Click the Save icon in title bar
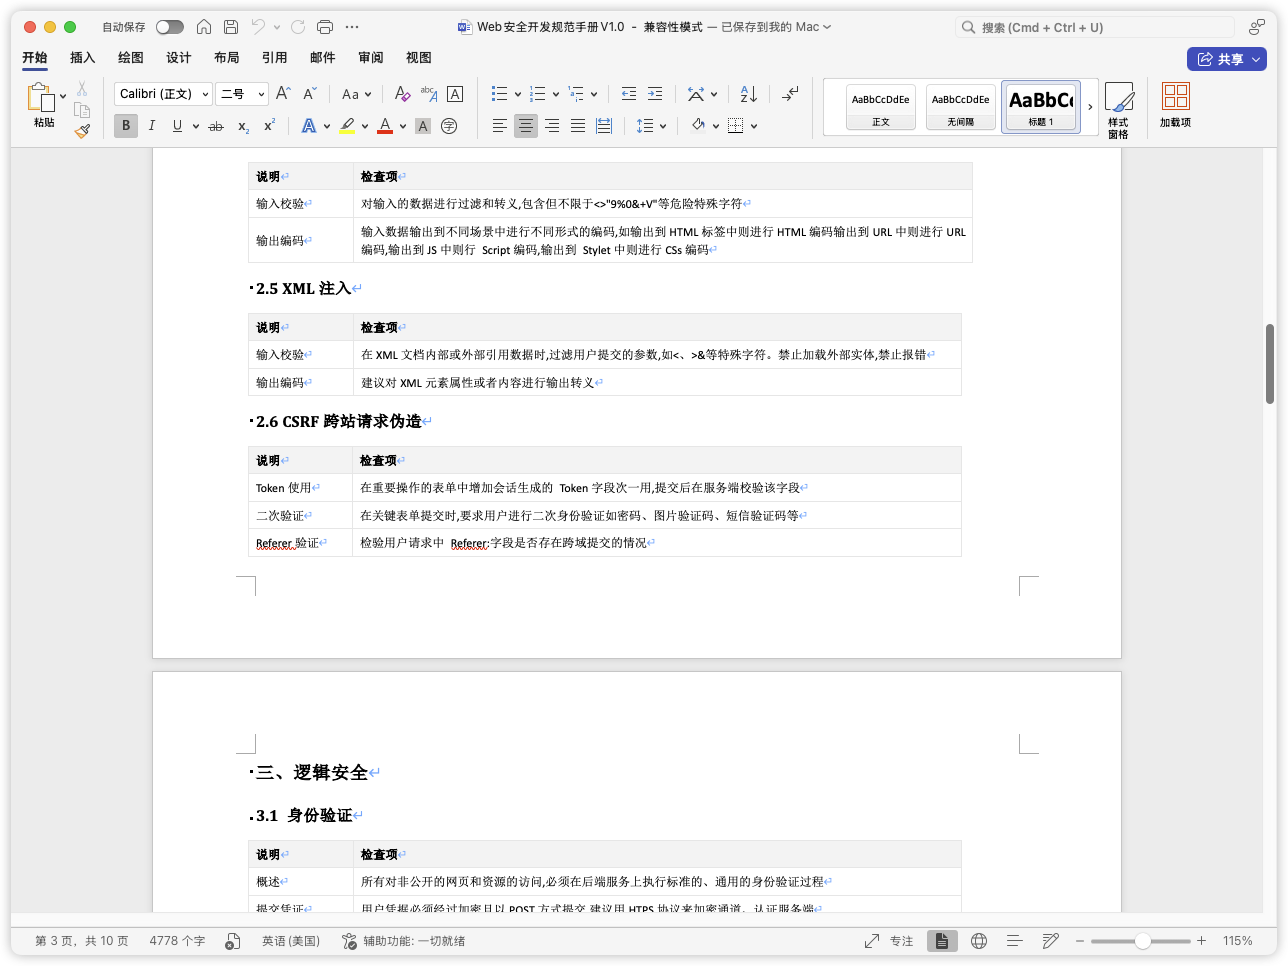1288x966 pixels. coord(231,27)
